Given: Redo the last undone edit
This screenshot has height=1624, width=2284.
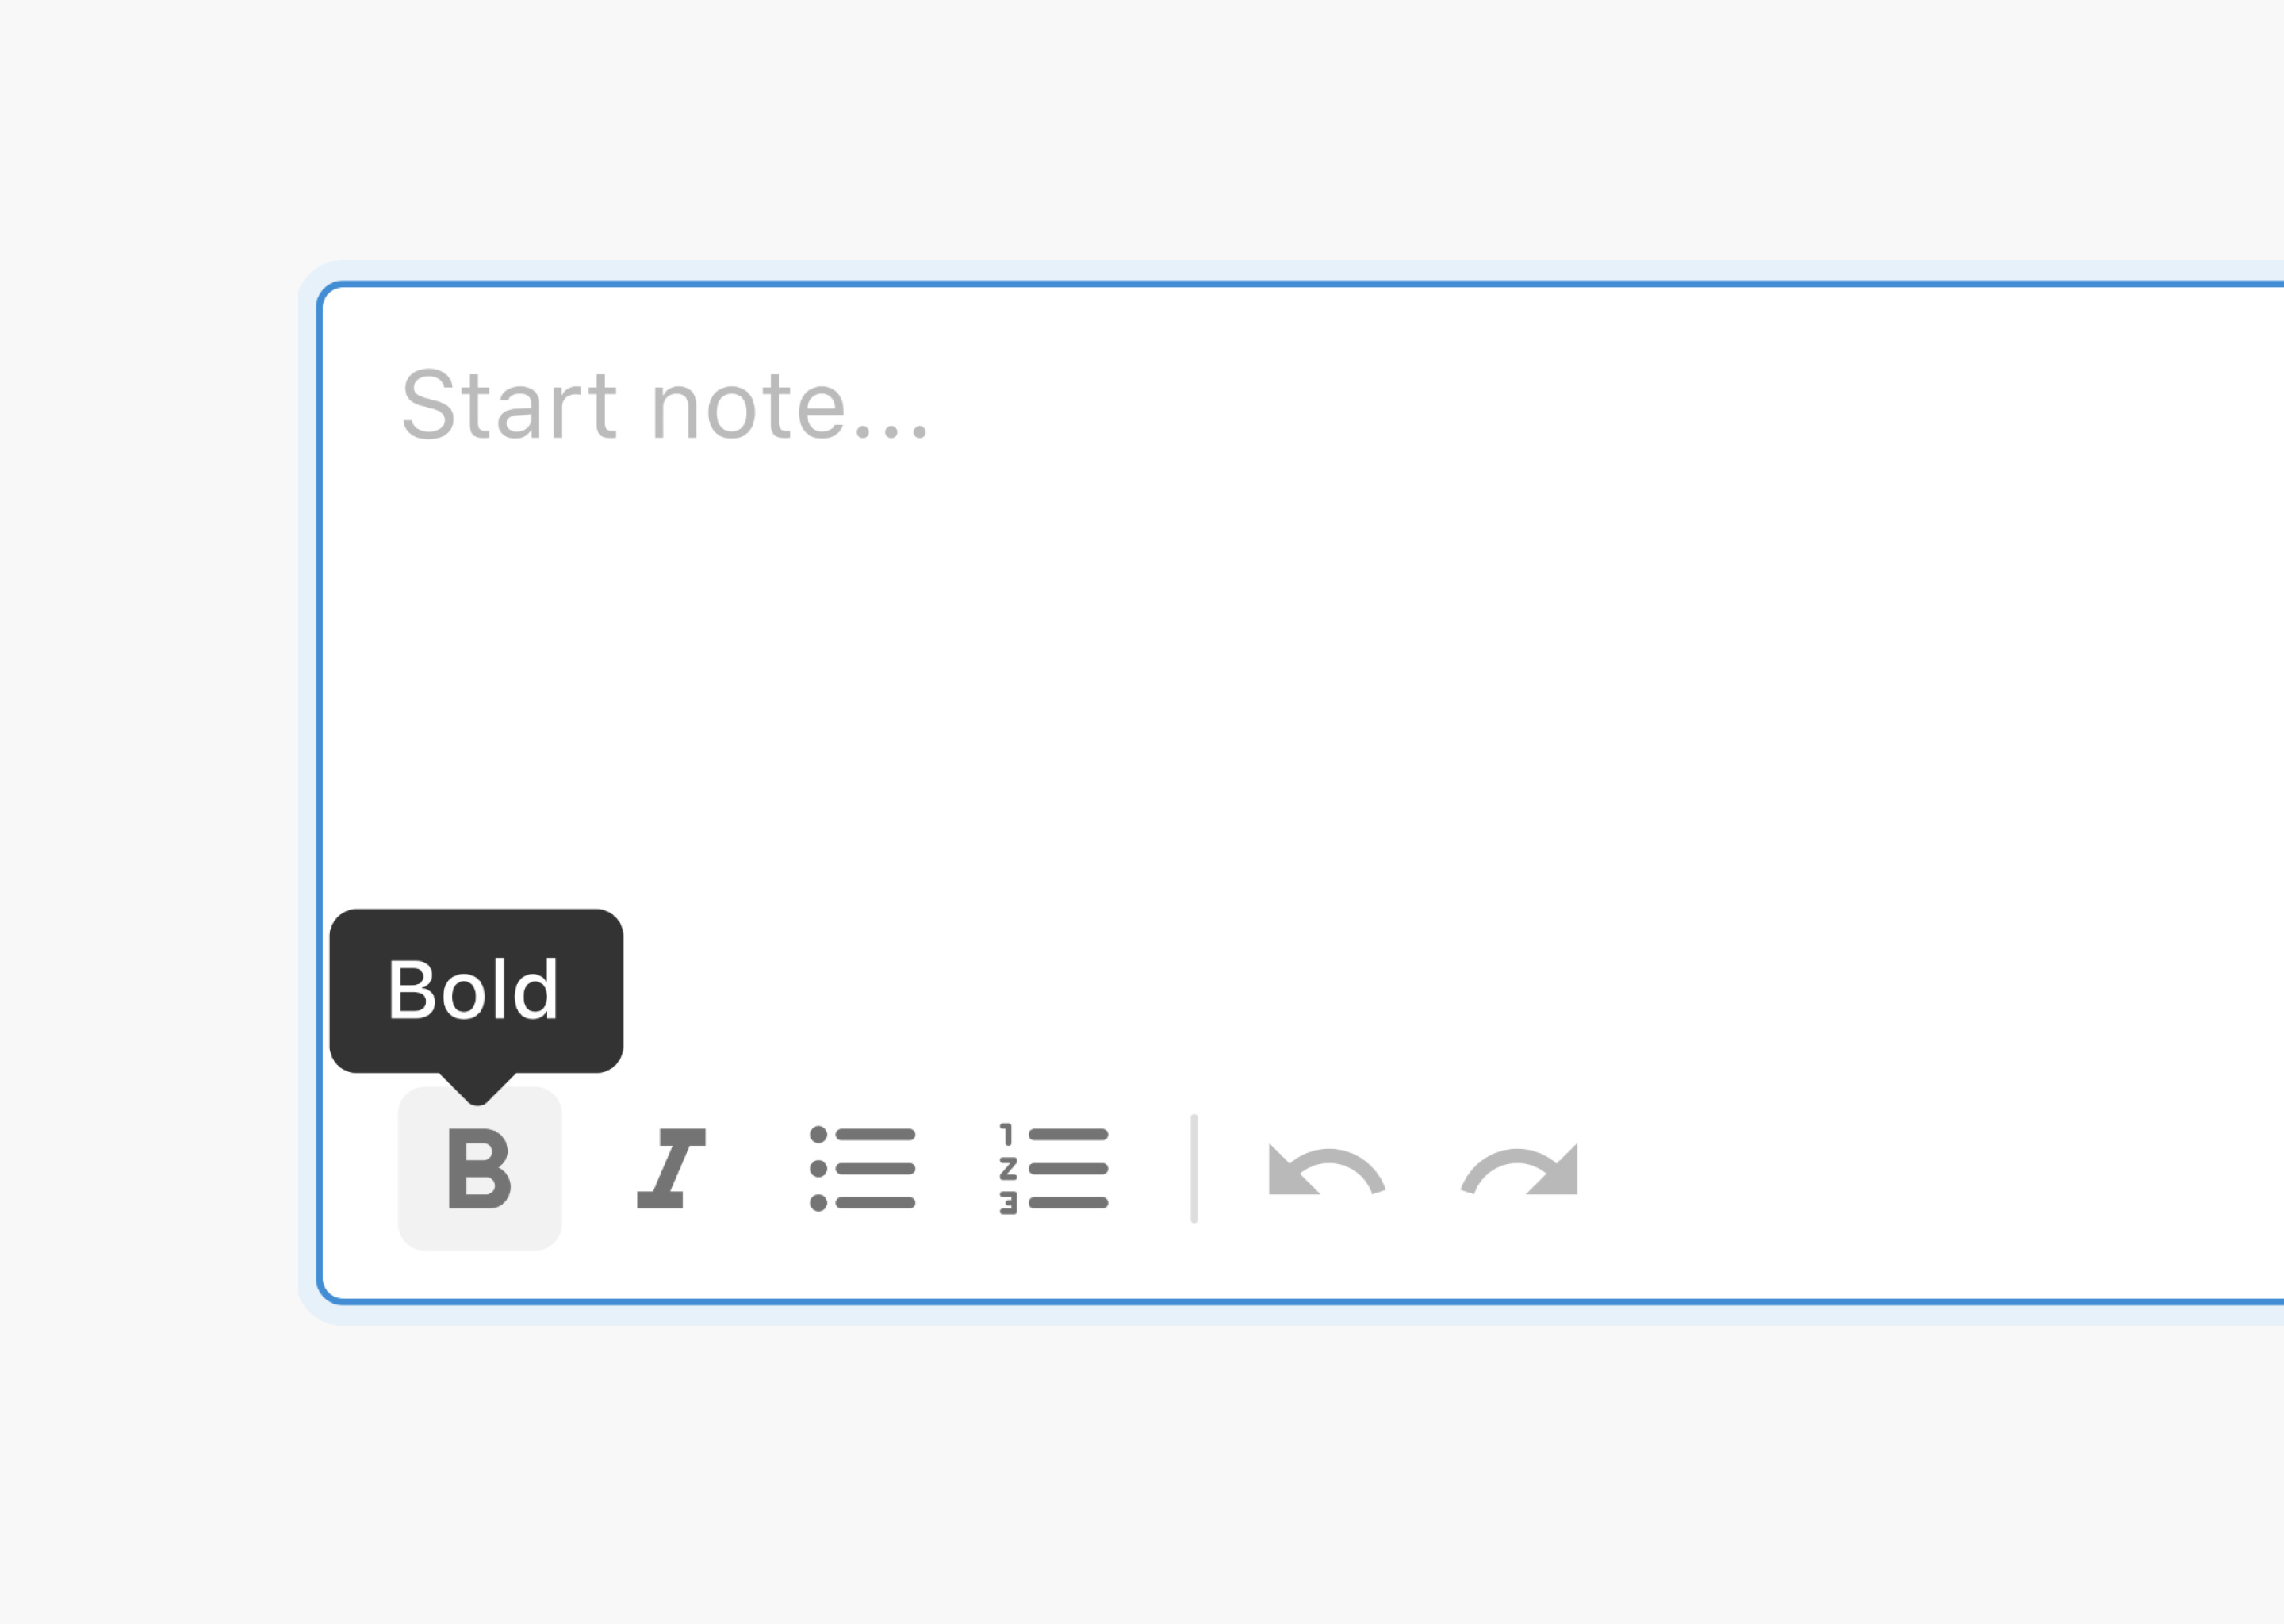Looking at the screenshot, I should pos(1520,1170).
